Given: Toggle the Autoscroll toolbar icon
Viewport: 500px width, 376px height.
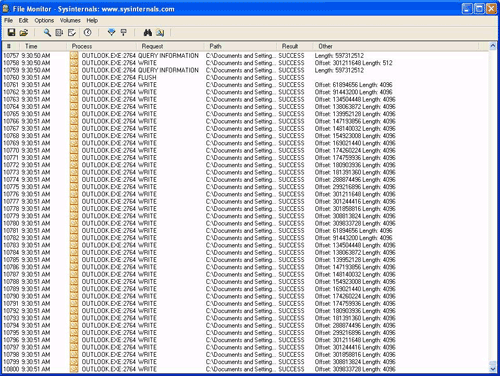Looking at the screenshot, I should (59, 32).
